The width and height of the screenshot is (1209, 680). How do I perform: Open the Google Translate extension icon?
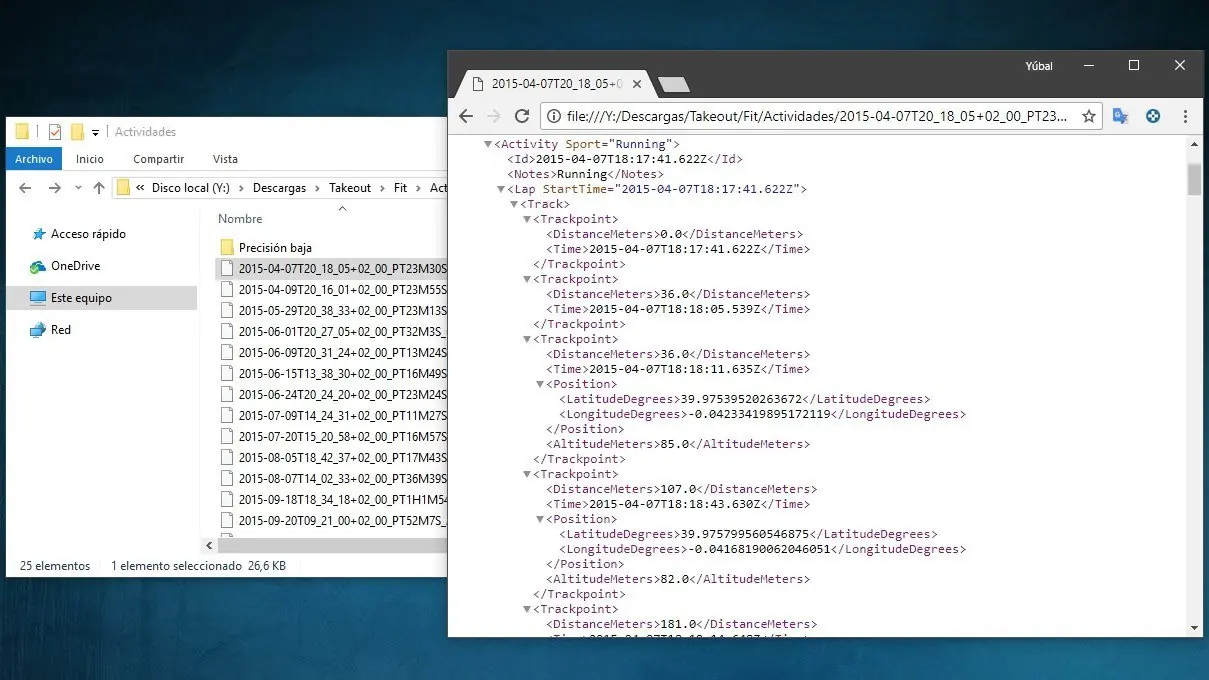(x=1122, y=116)
